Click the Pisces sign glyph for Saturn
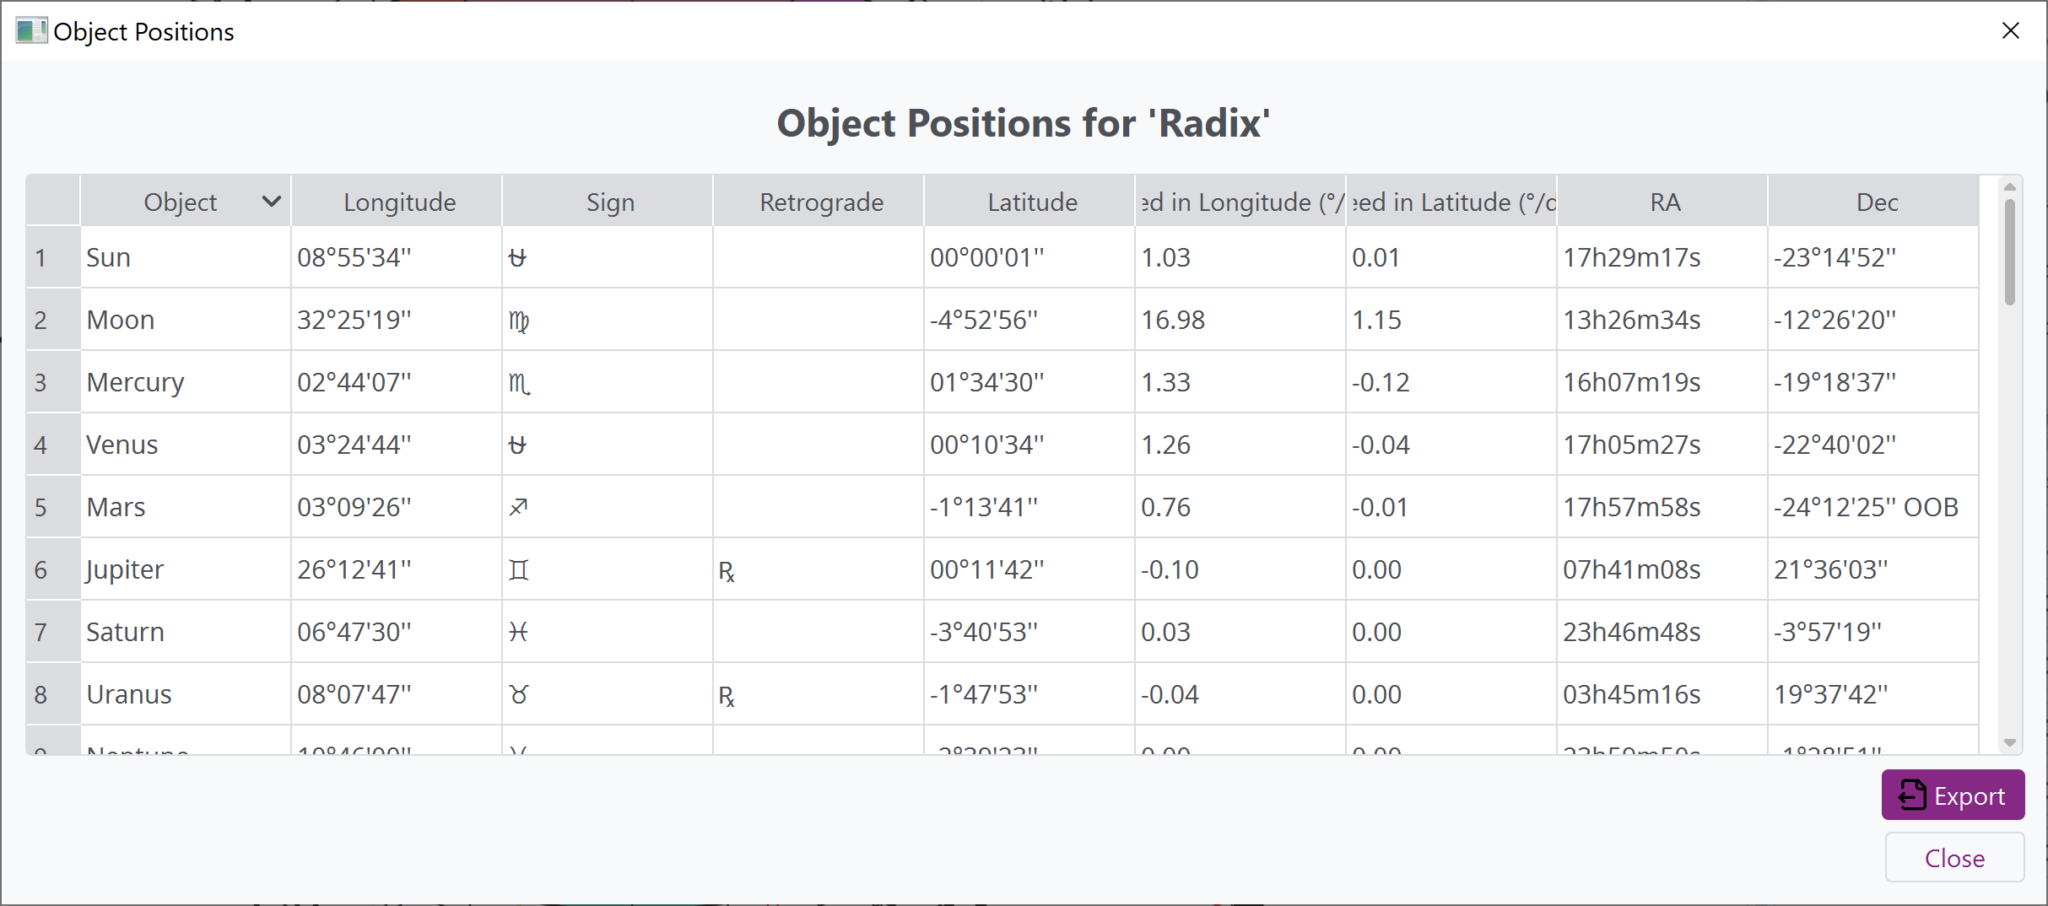 518,632
